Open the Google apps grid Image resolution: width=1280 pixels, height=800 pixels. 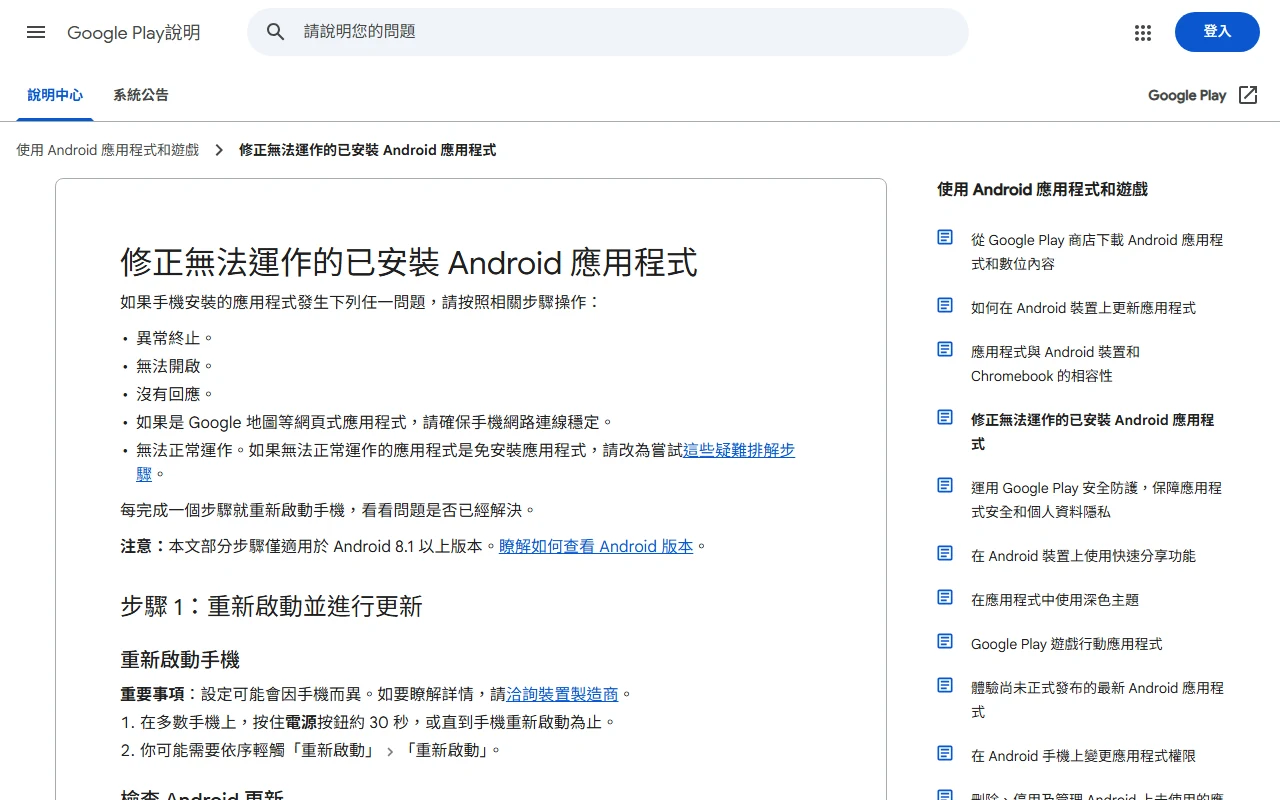(x=1143, y=32)
